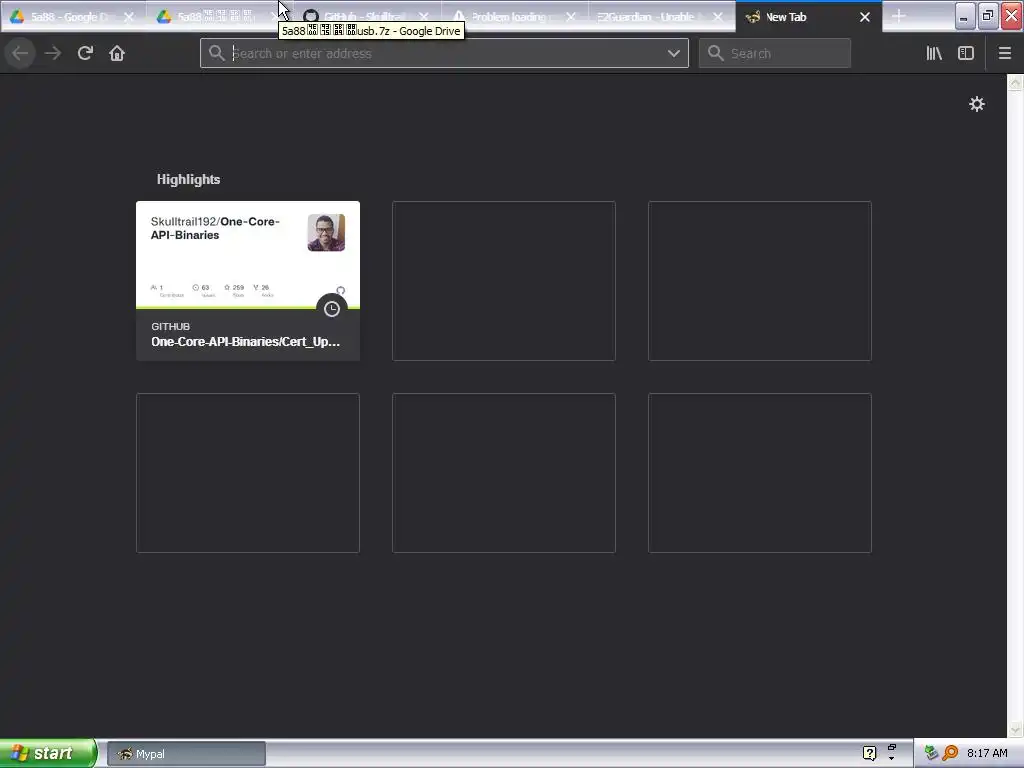Close the E2Guardian tab
This screenshot has width=1024, height=768.
pyautogui.click(x=718, y=17)
